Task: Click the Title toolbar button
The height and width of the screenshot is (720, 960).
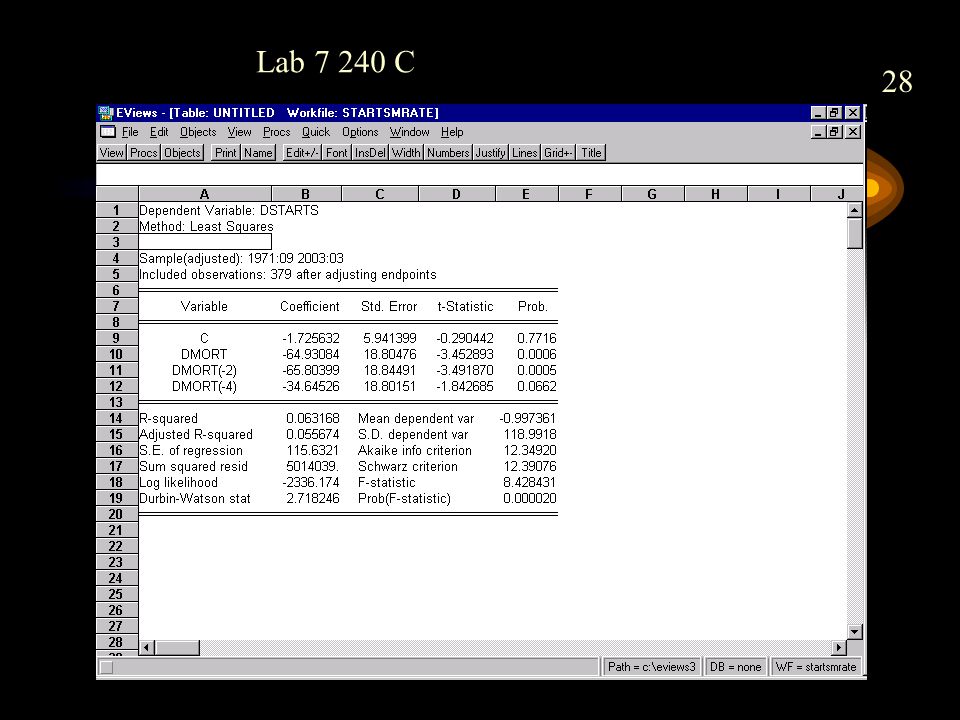Action: click(591, 152)
